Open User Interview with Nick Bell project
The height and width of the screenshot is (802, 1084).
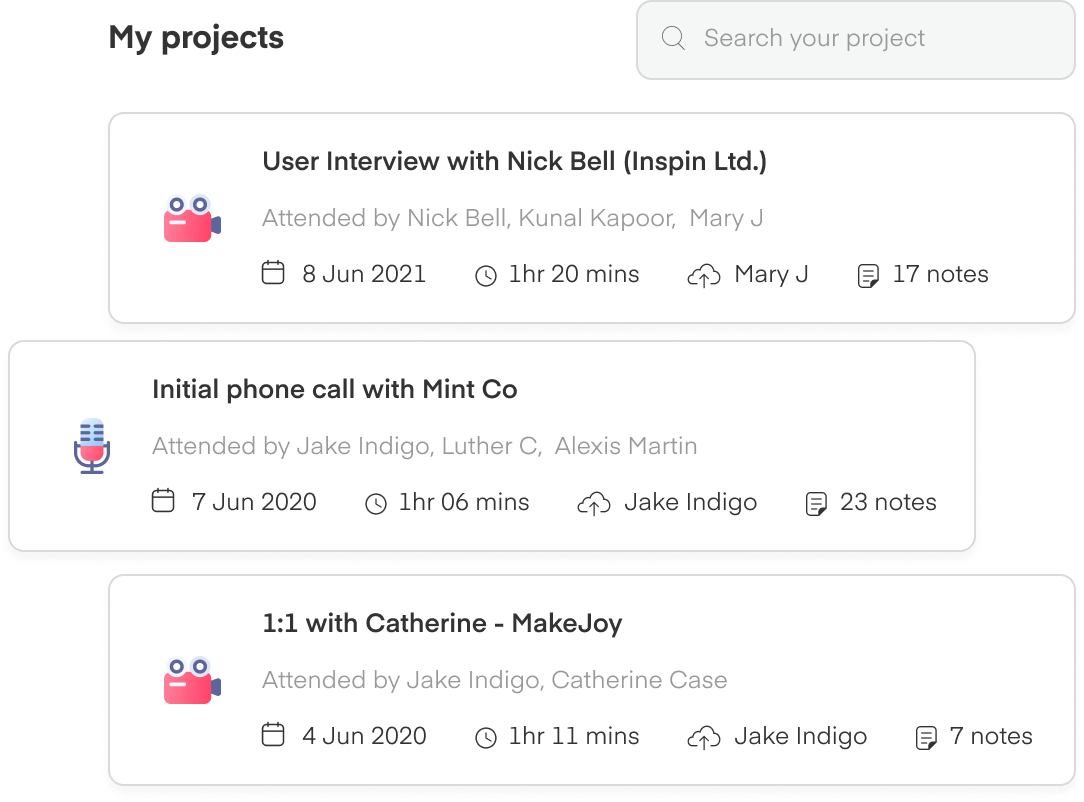pyautogui.click(x=514, y=161)
